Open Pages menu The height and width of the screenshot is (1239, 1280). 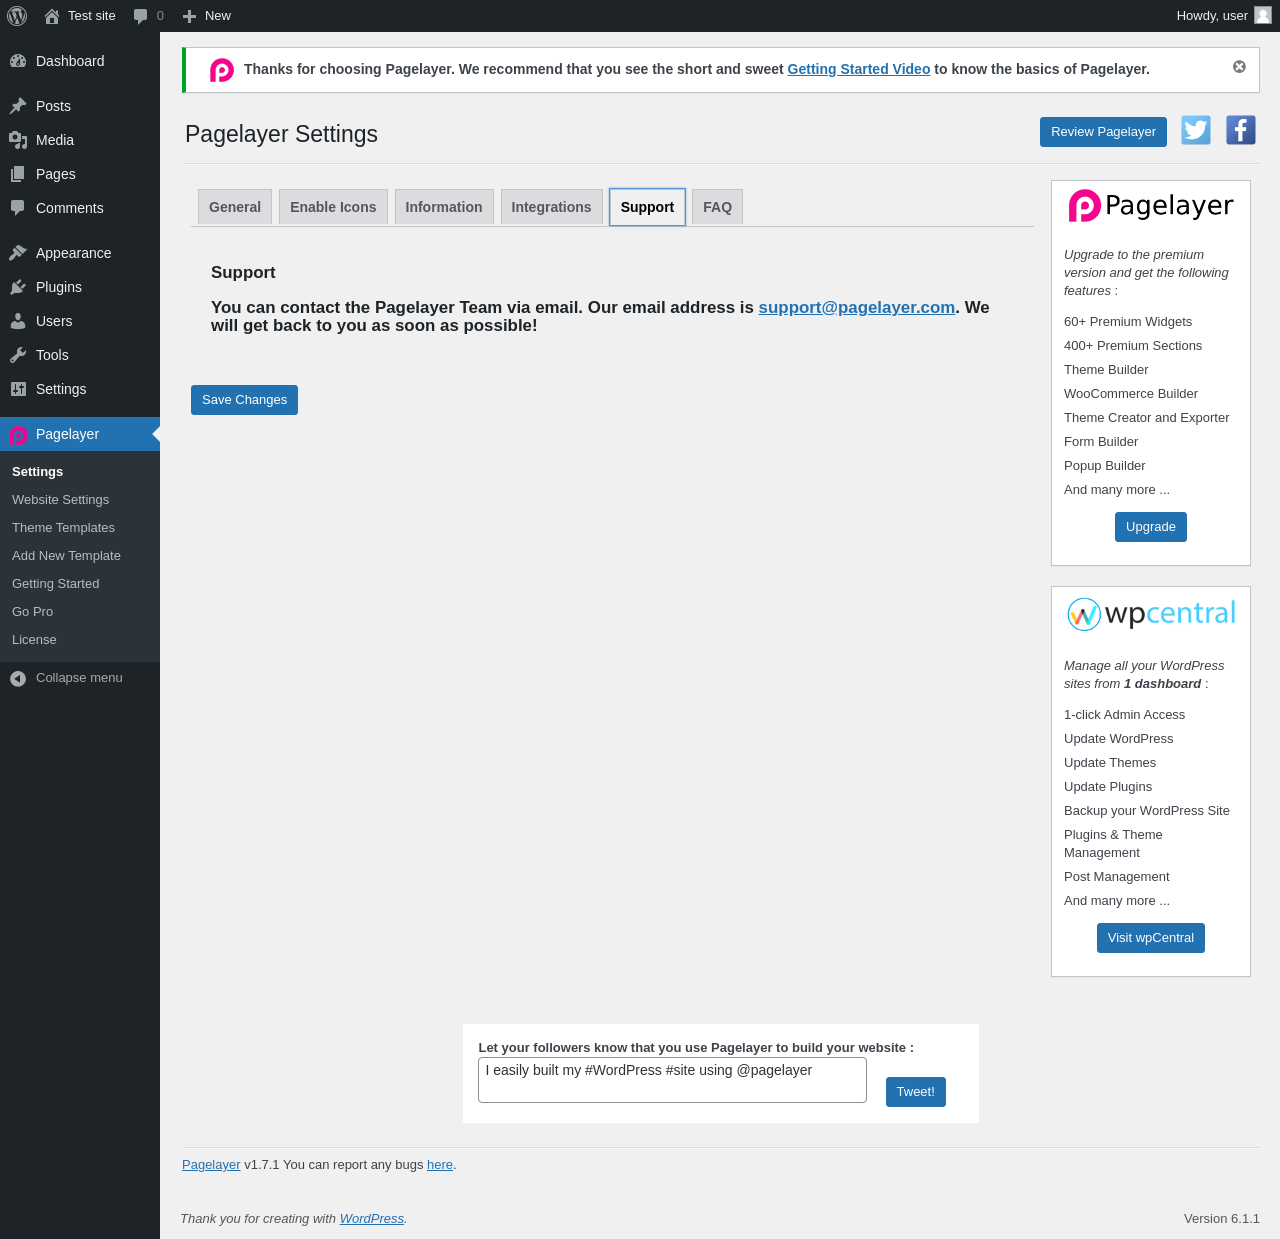tap(80, 174)
